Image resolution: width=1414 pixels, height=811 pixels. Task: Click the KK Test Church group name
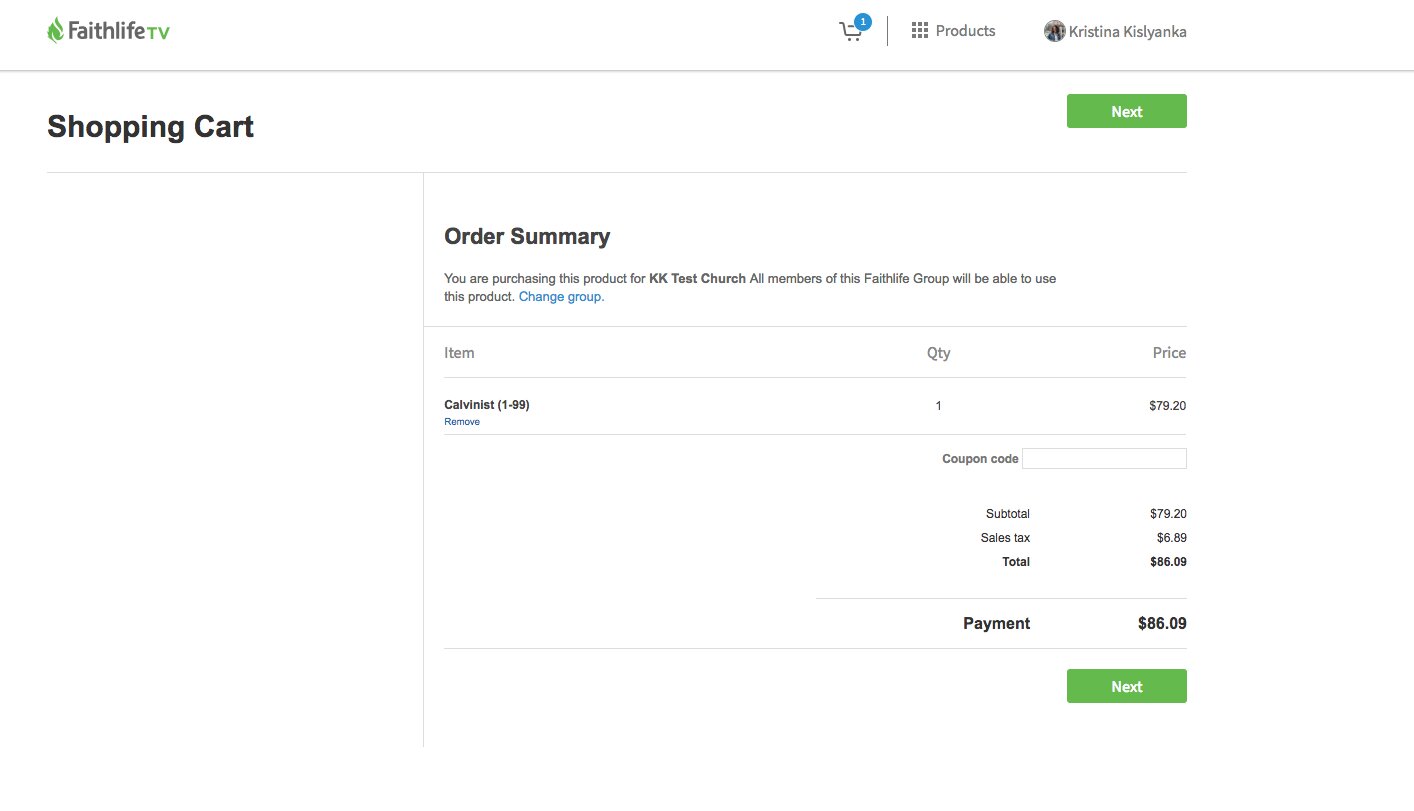[698, 279]
